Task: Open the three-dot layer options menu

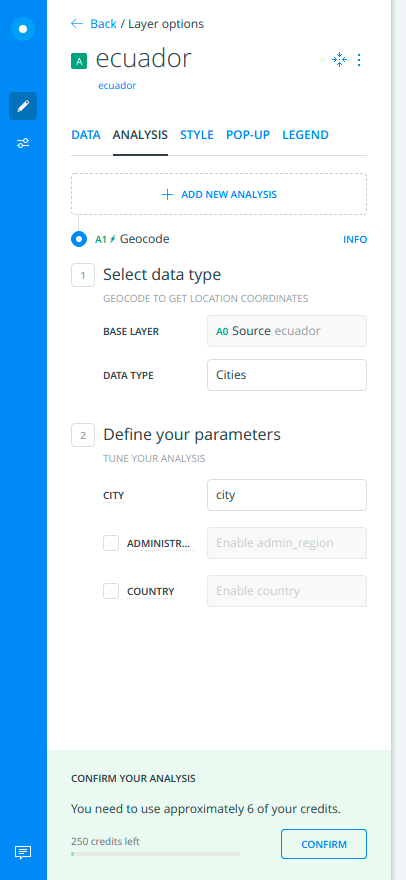Action: (359, 60)
